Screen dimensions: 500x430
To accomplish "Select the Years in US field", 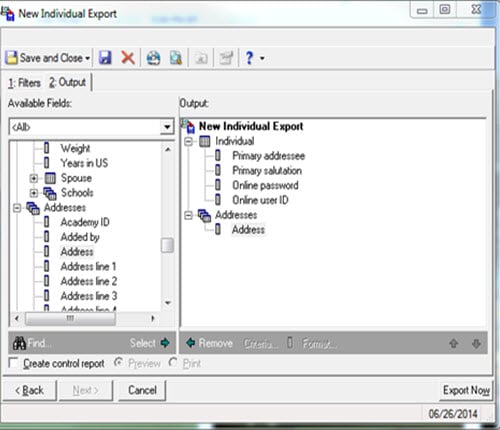I will (84, 163).
